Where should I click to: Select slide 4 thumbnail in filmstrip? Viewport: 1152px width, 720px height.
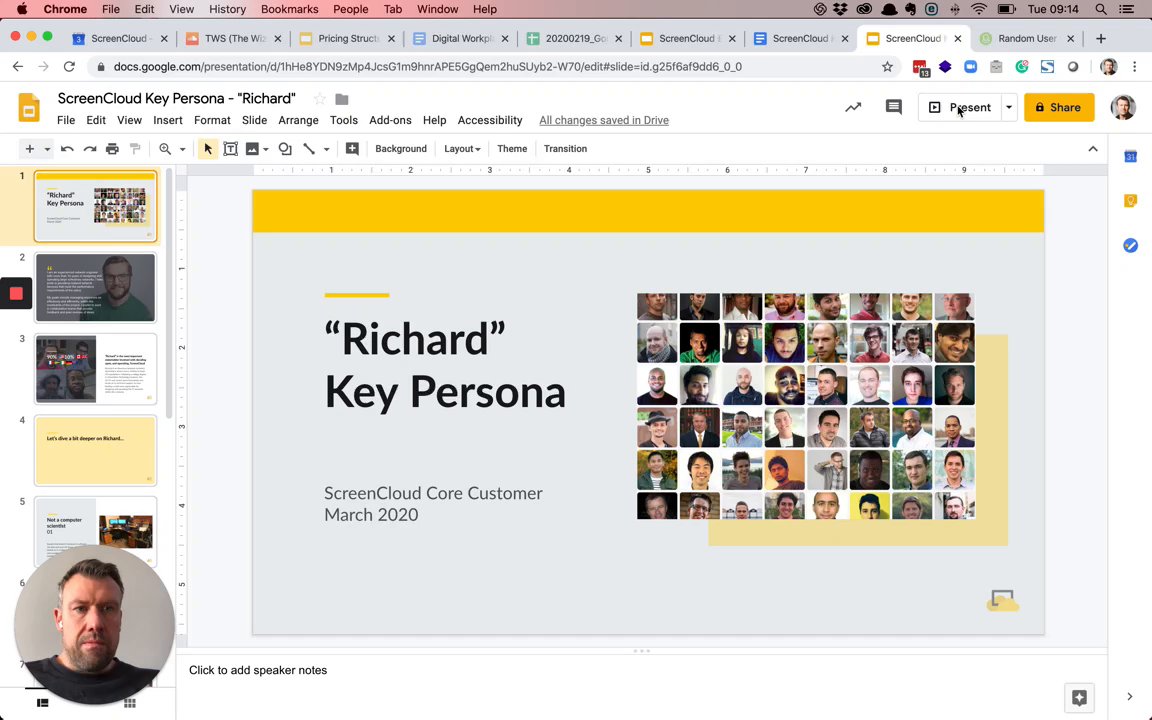pyautogui.click(x=96, y=451)
